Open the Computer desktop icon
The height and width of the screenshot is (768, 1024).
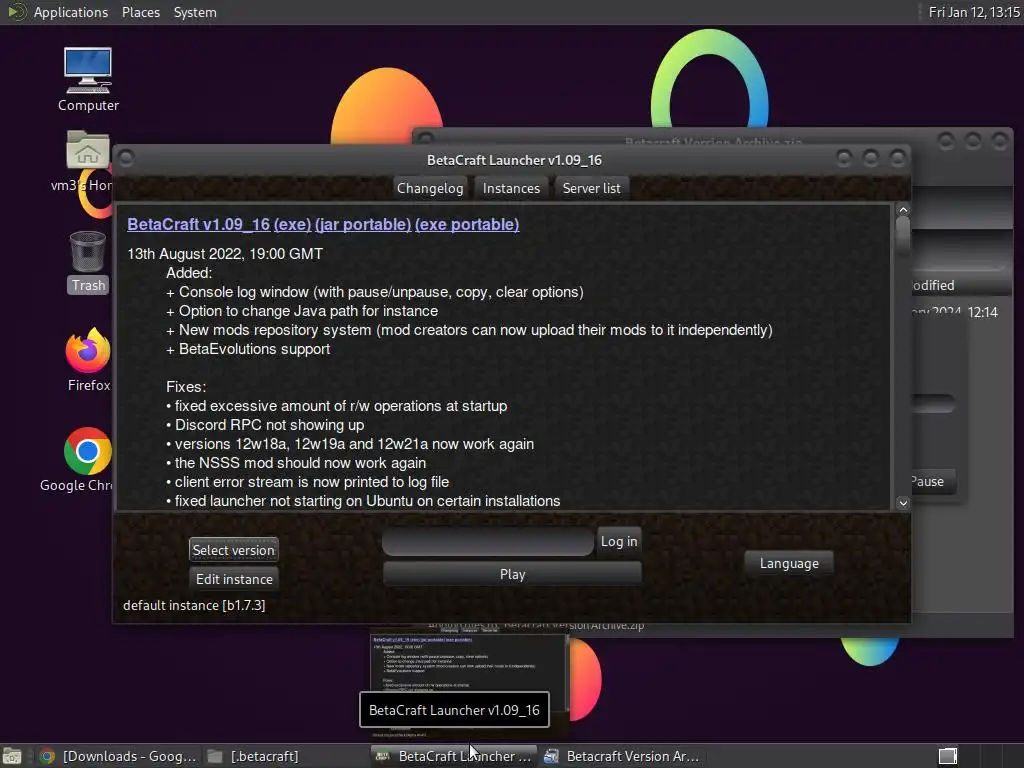[x=88, y=79]
